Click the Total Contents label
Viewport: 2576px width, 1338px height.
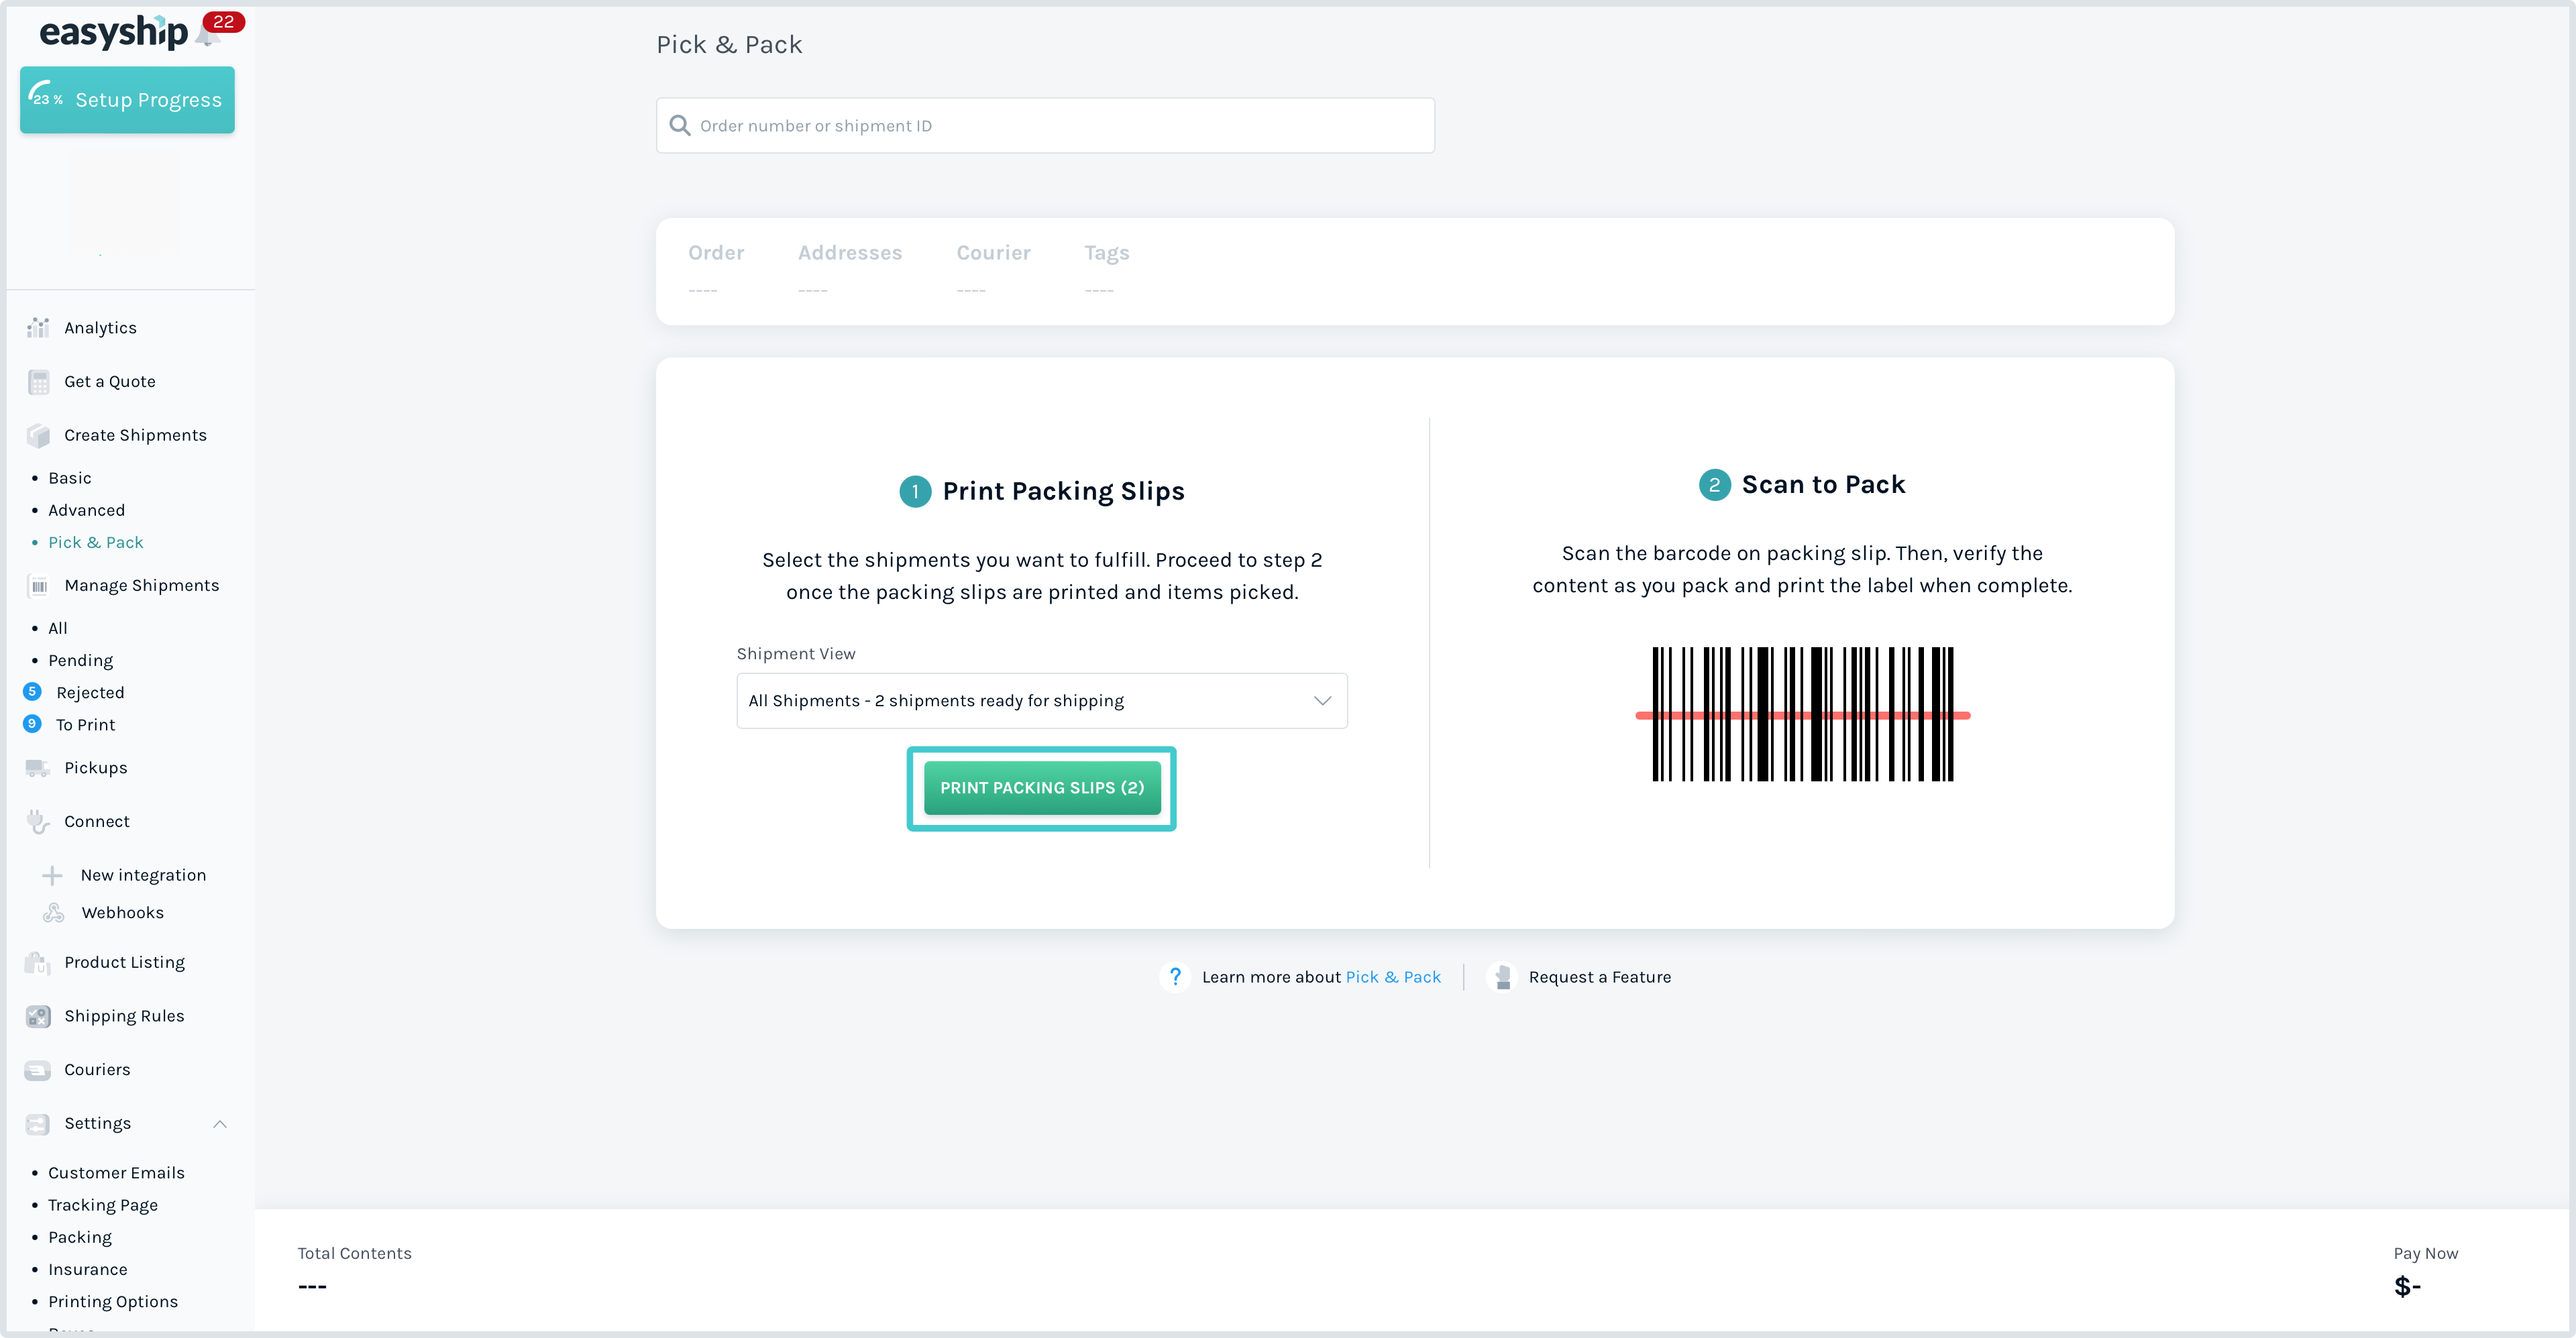point(354,1254)
